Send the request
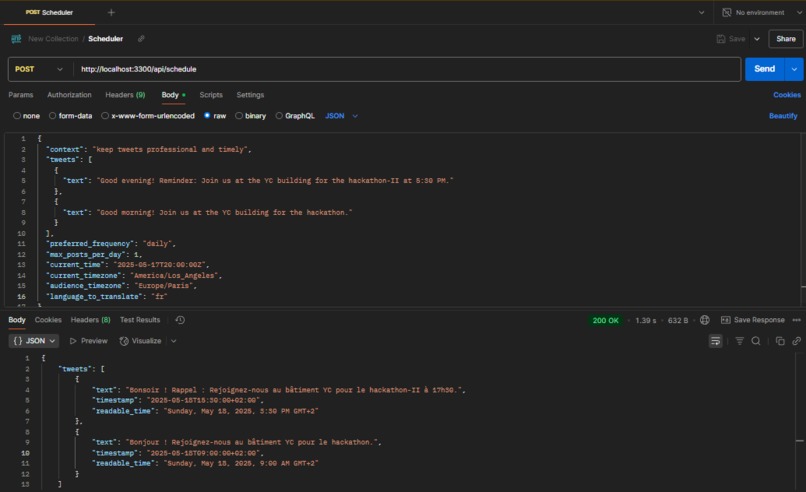 point(764,69)
